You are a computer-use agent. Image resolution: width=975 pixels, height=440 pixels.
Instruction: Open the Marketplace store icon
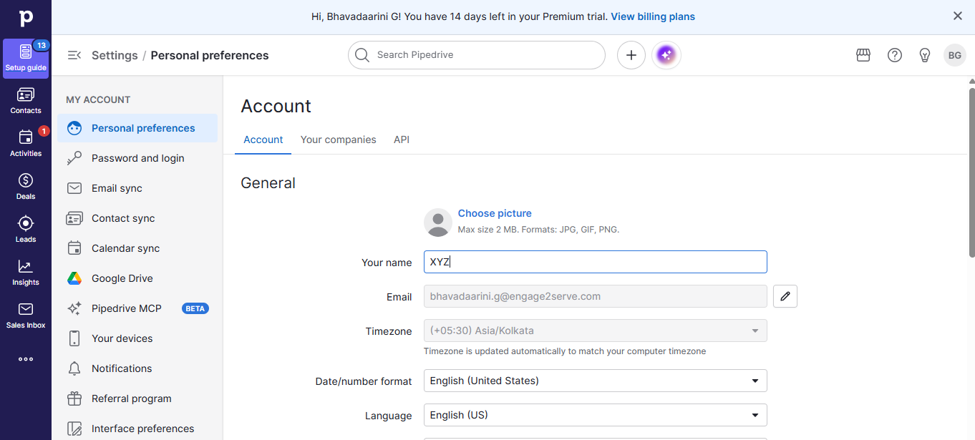[x=863, y=55]
